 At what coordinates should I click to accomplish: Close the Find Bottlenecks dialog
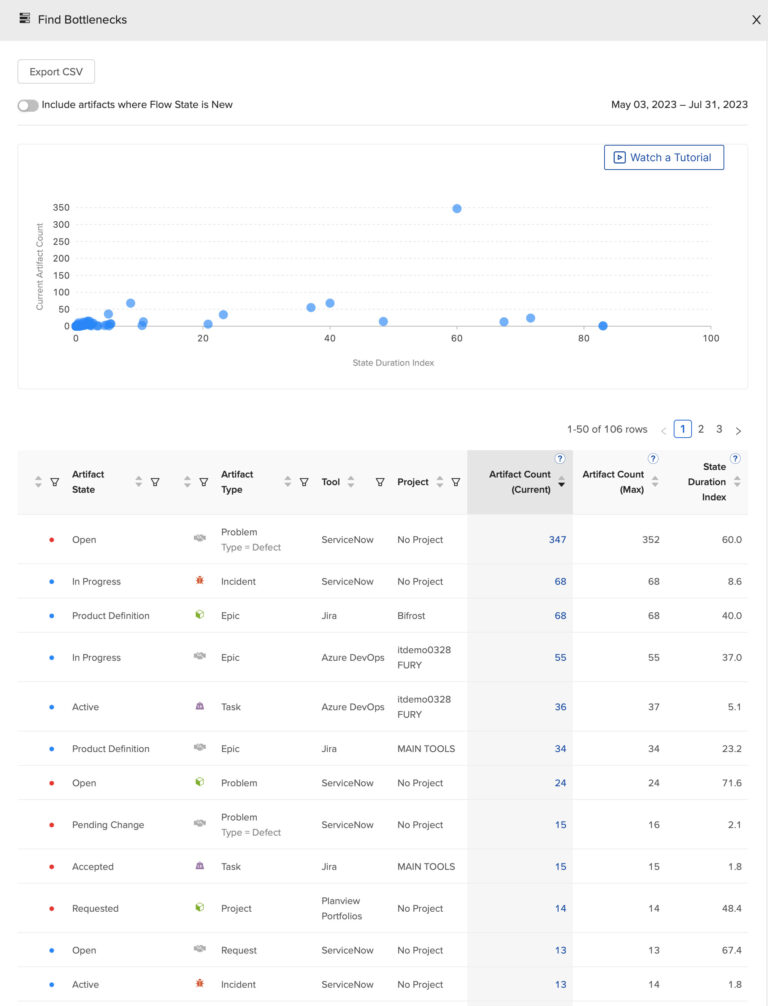pos(756,19)
